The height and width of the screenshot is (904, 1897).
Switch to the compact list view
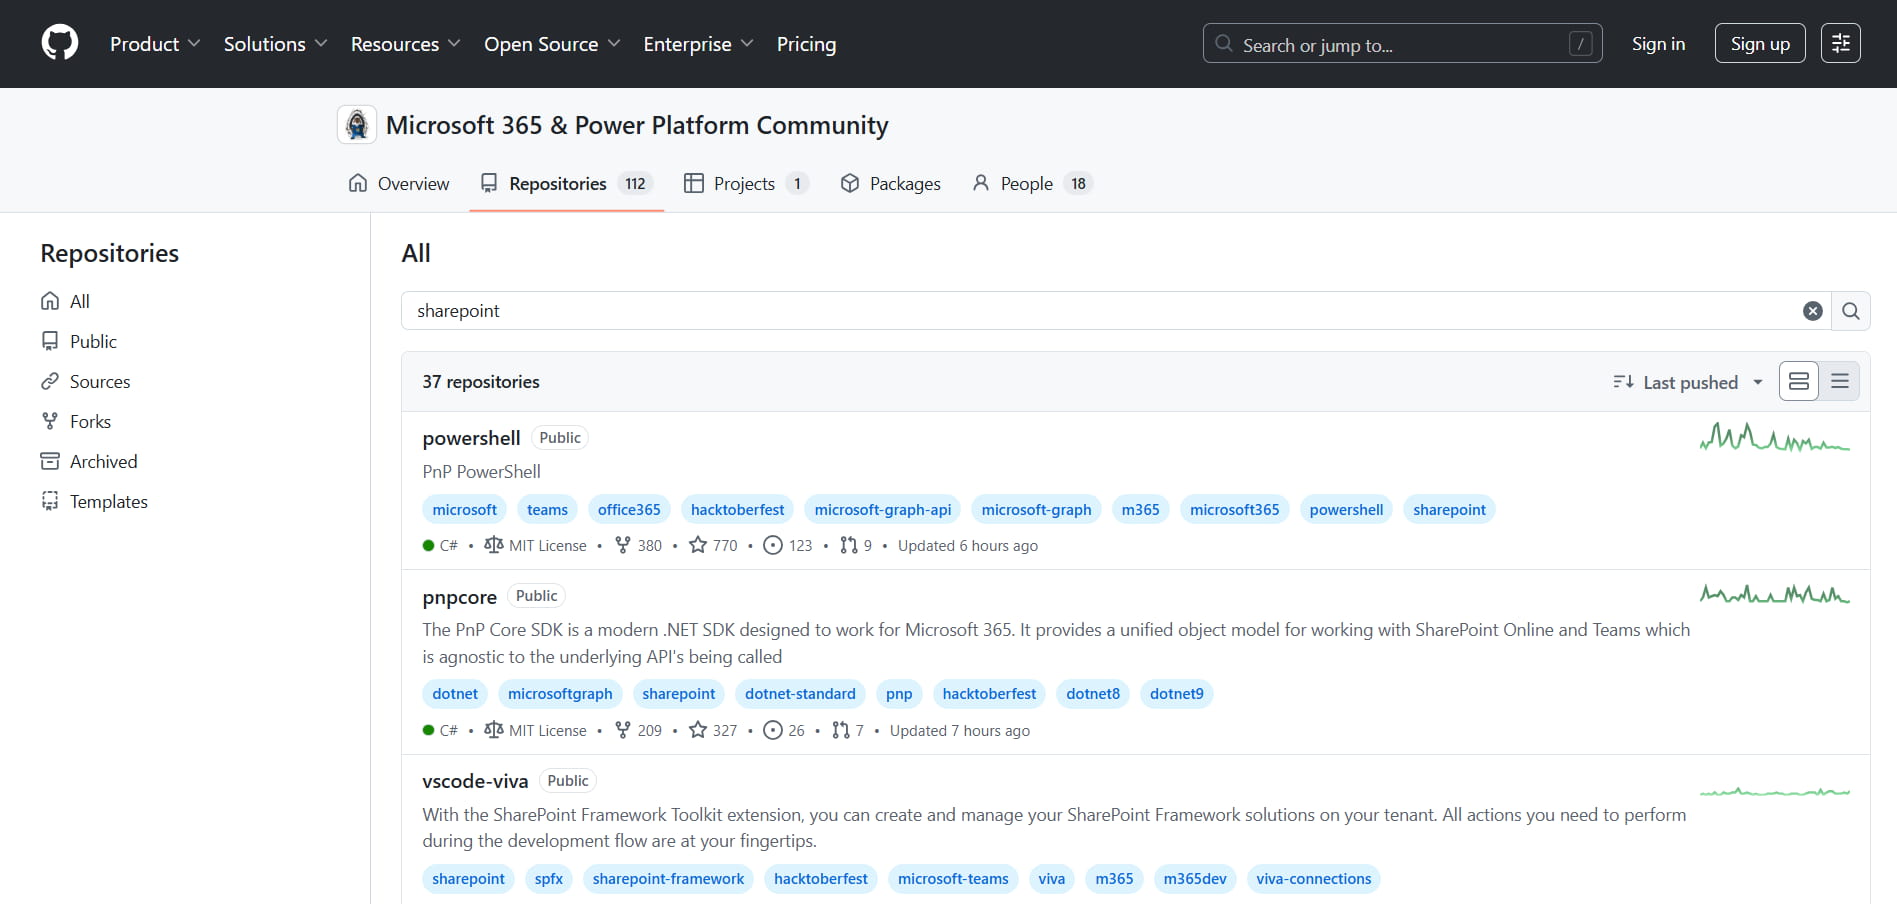pos(1839,381)
